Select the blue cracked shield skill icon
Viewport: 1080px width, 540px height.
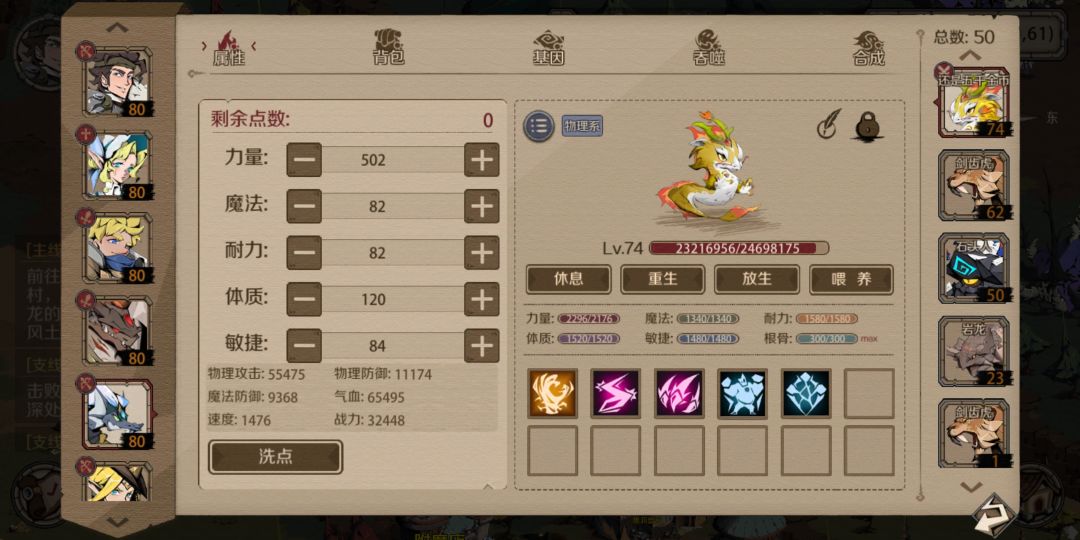(806, 393)
